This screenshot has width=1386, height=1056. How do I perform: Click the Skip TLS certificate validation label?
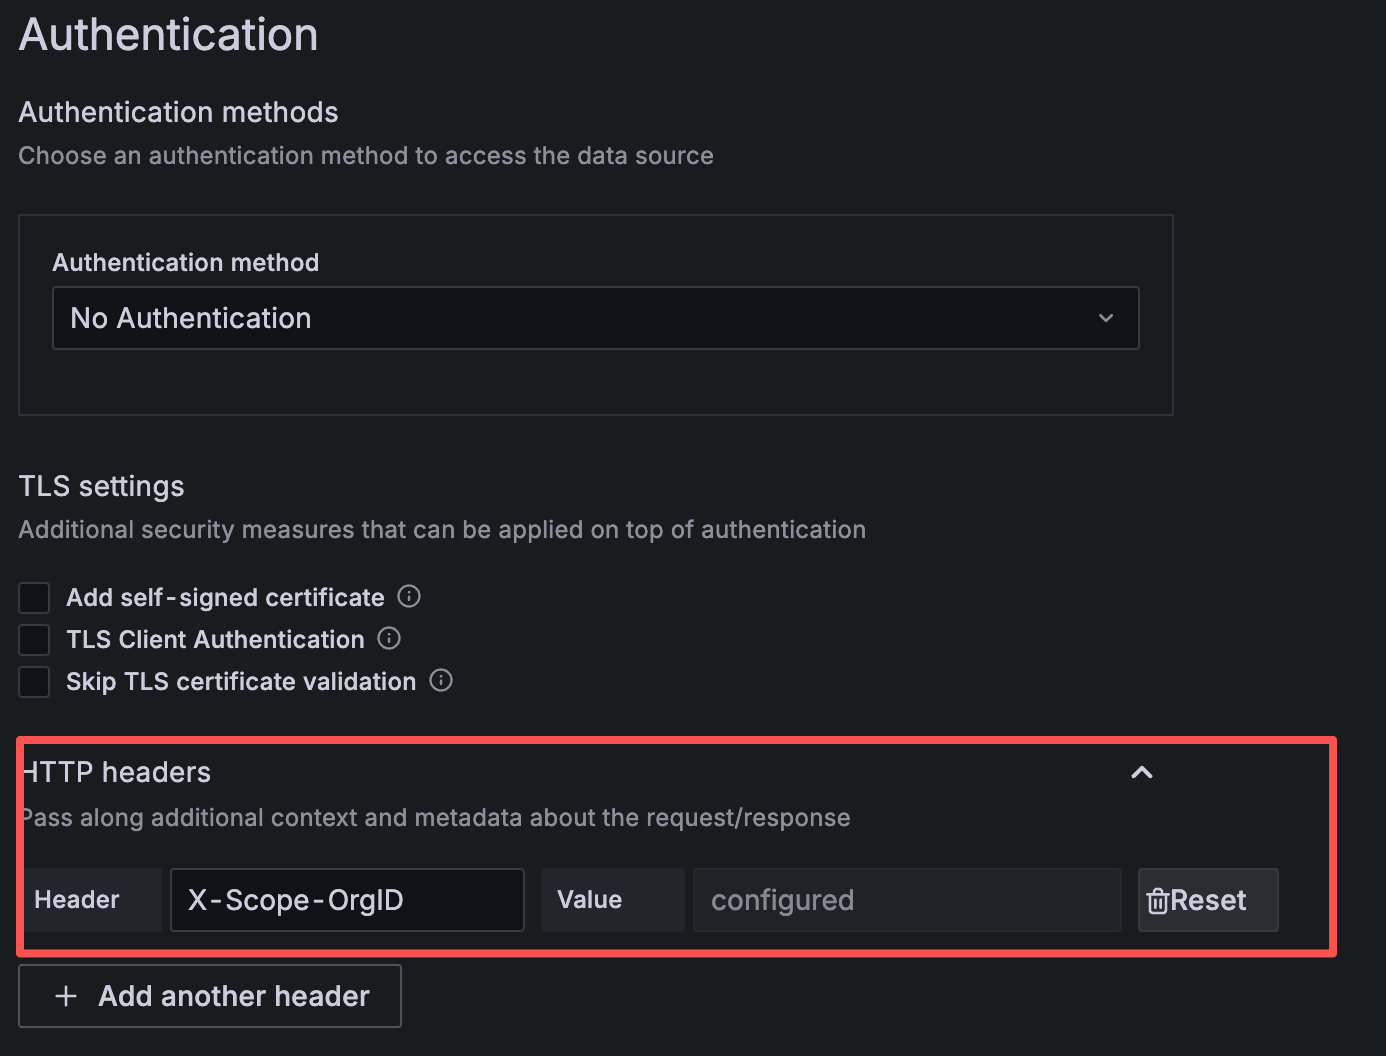pyautogui.click(x=241, y=682)
